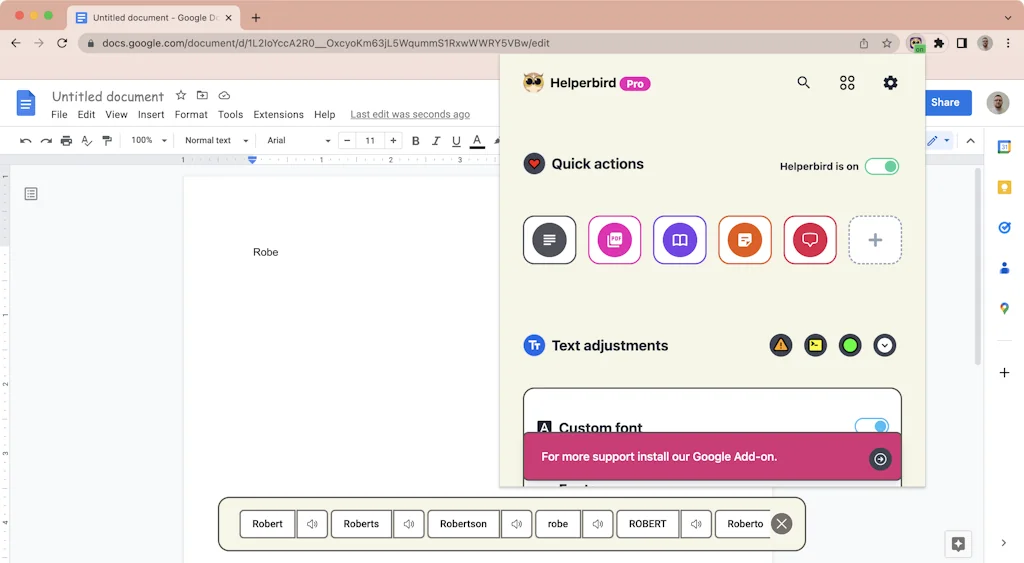Screen dimensions: 1024x563
Task: Toggle bold formatting in Docs toolbar
Action: click(416, 141)
